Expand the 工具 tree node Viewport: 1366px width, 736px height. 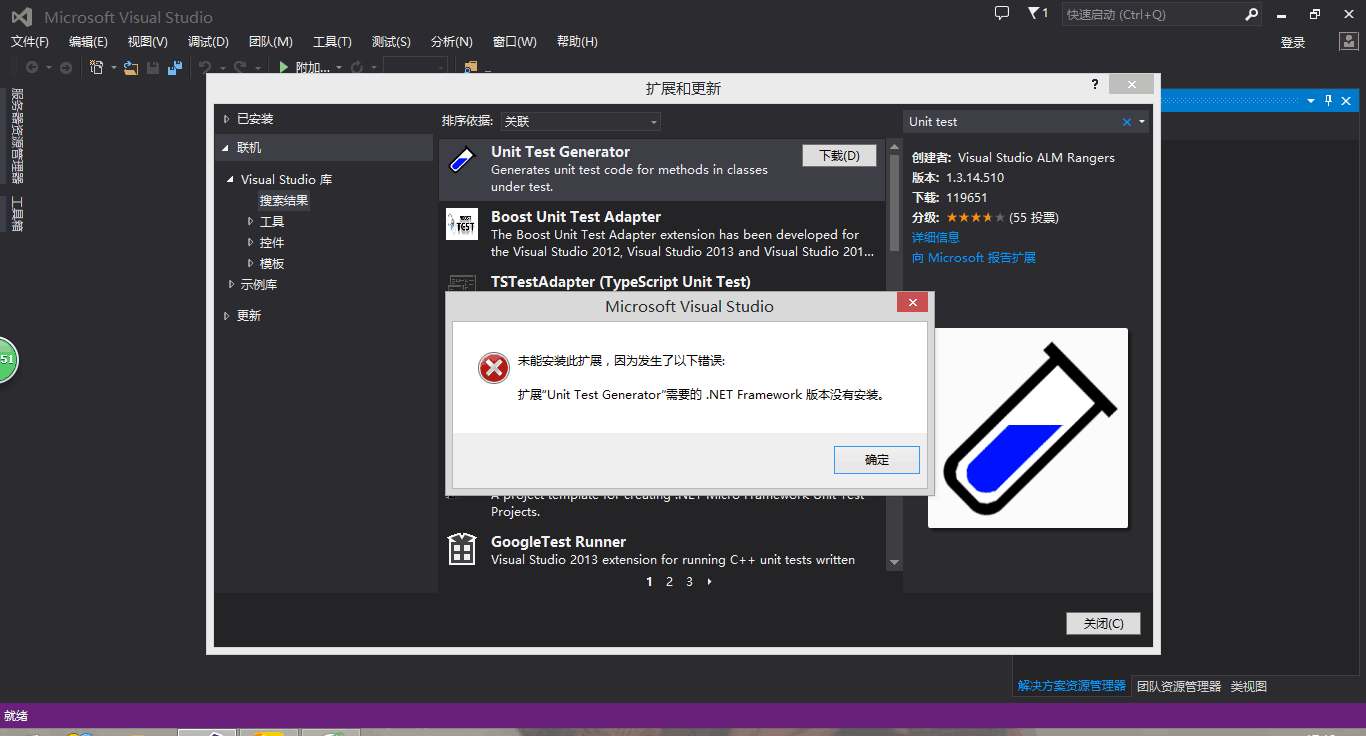coord(250,221)
